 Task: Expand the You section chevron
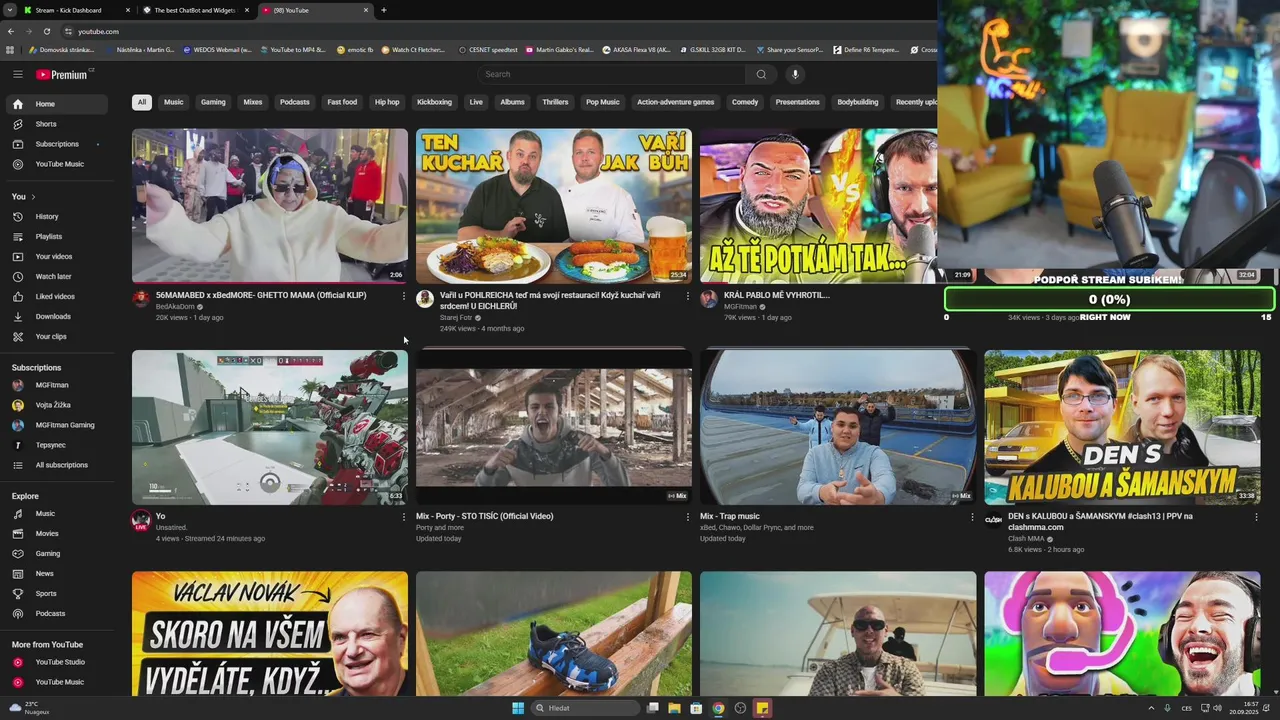tap(33, 197)
